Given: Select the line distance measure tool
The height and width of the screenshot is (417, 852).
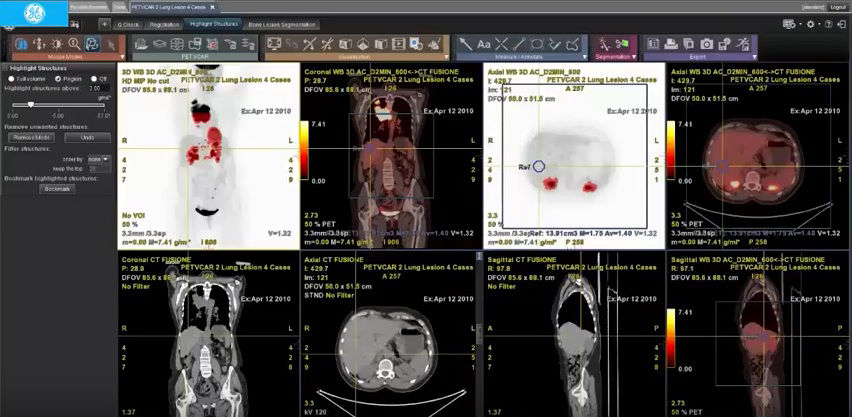Looking at the screenshot, I should pos(519,44).
